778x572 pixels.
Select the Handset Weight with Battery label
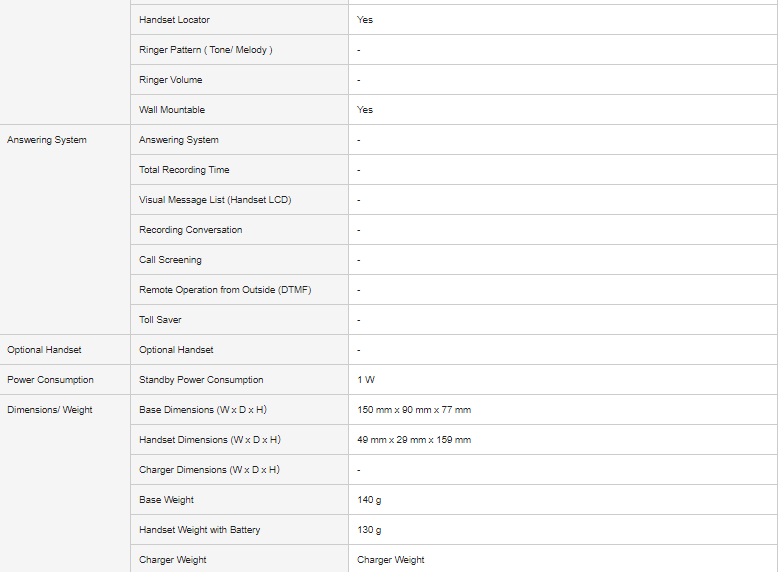(x=199, y=530)
